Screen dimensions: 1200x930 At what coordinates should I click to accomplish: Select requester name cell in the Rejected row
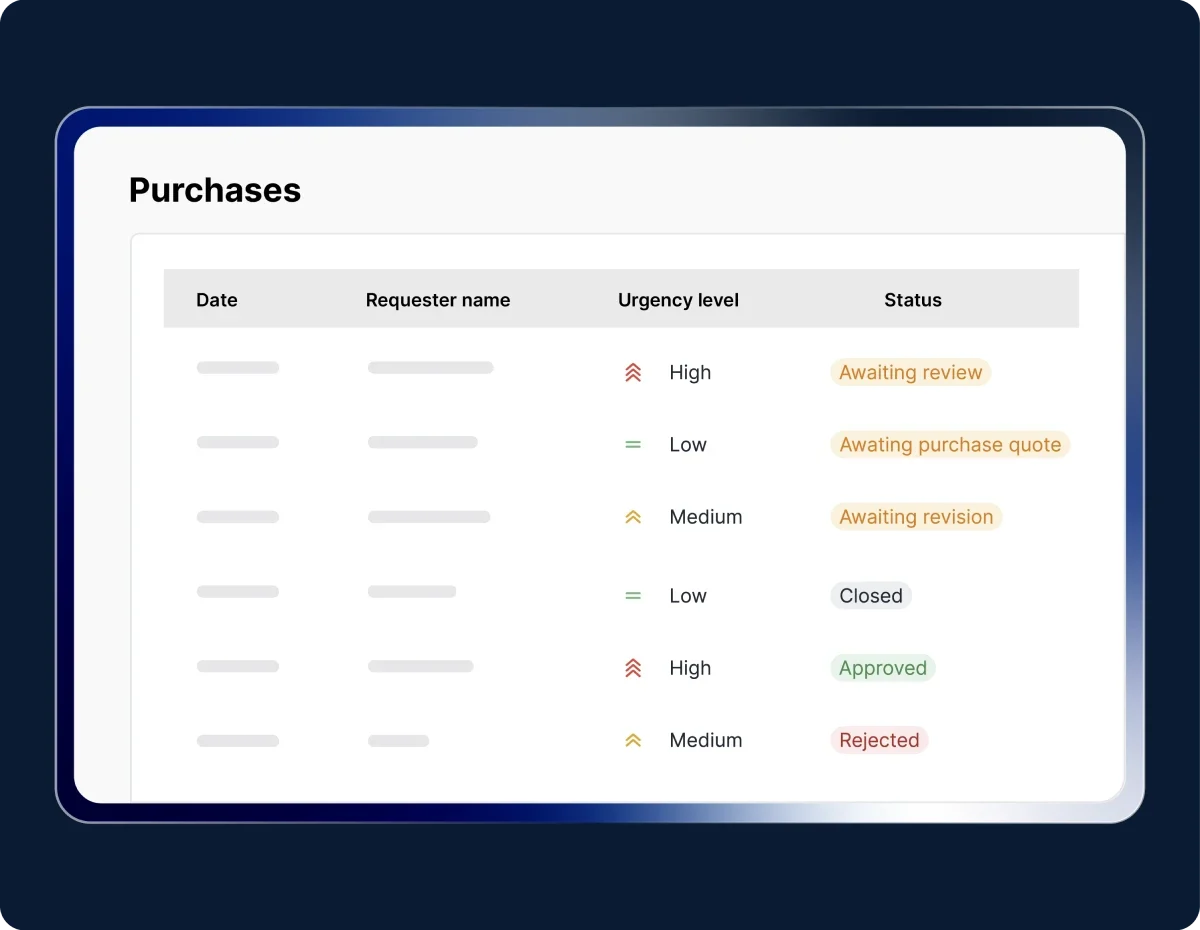click(x=398, y=741)
